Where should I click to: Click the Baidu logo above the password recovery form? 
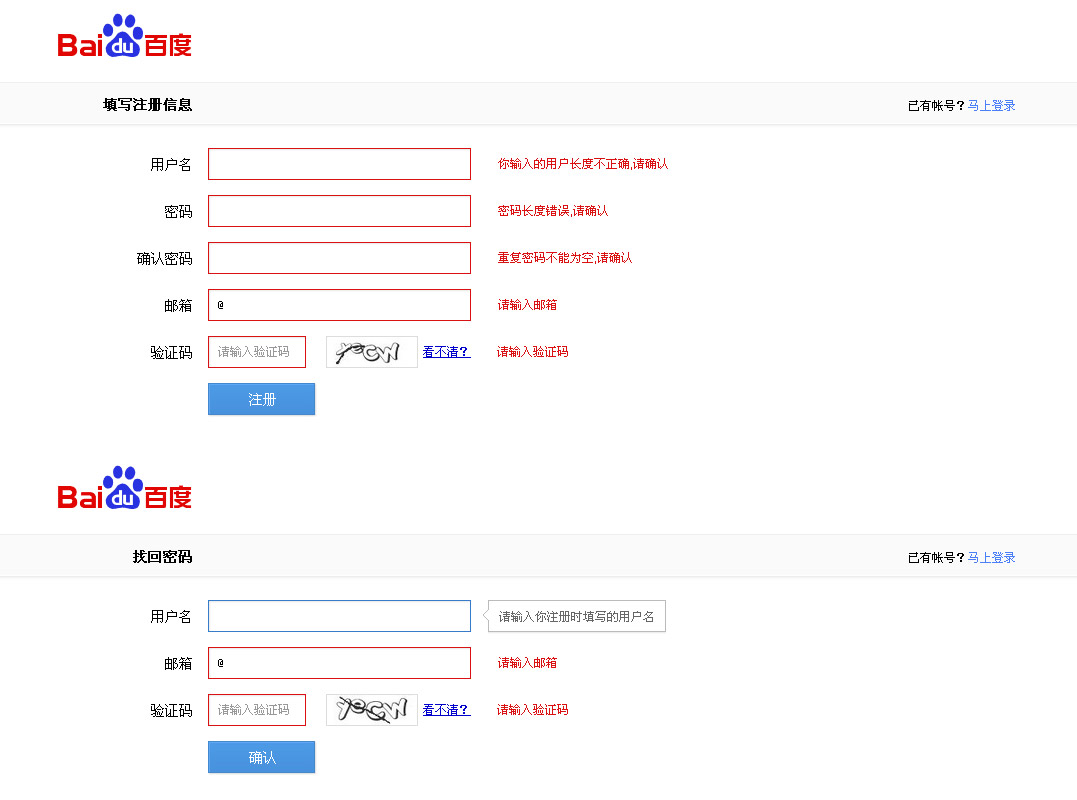(x=124, y=488)
